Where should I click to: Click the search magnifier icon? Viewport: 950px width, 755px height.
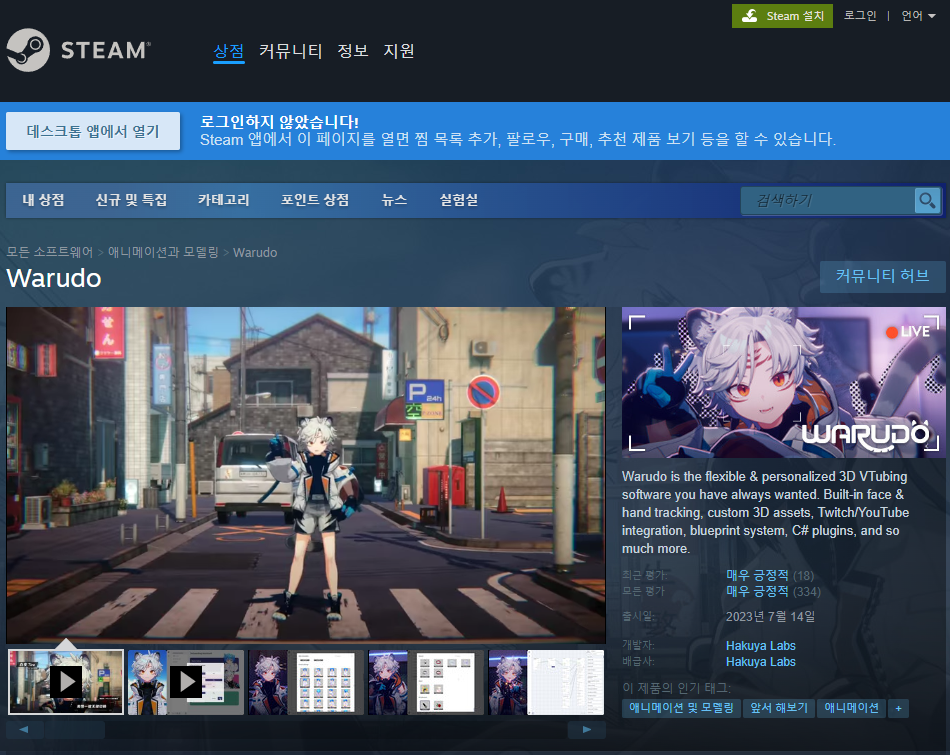click(x=927, y=200)
